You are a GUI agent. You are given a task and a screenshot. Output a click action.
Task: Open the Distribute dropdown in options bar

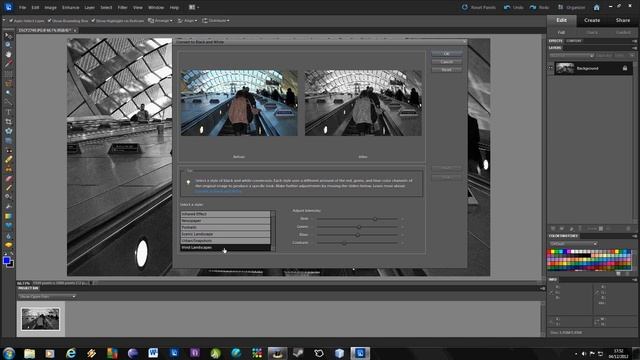point(216,20)
